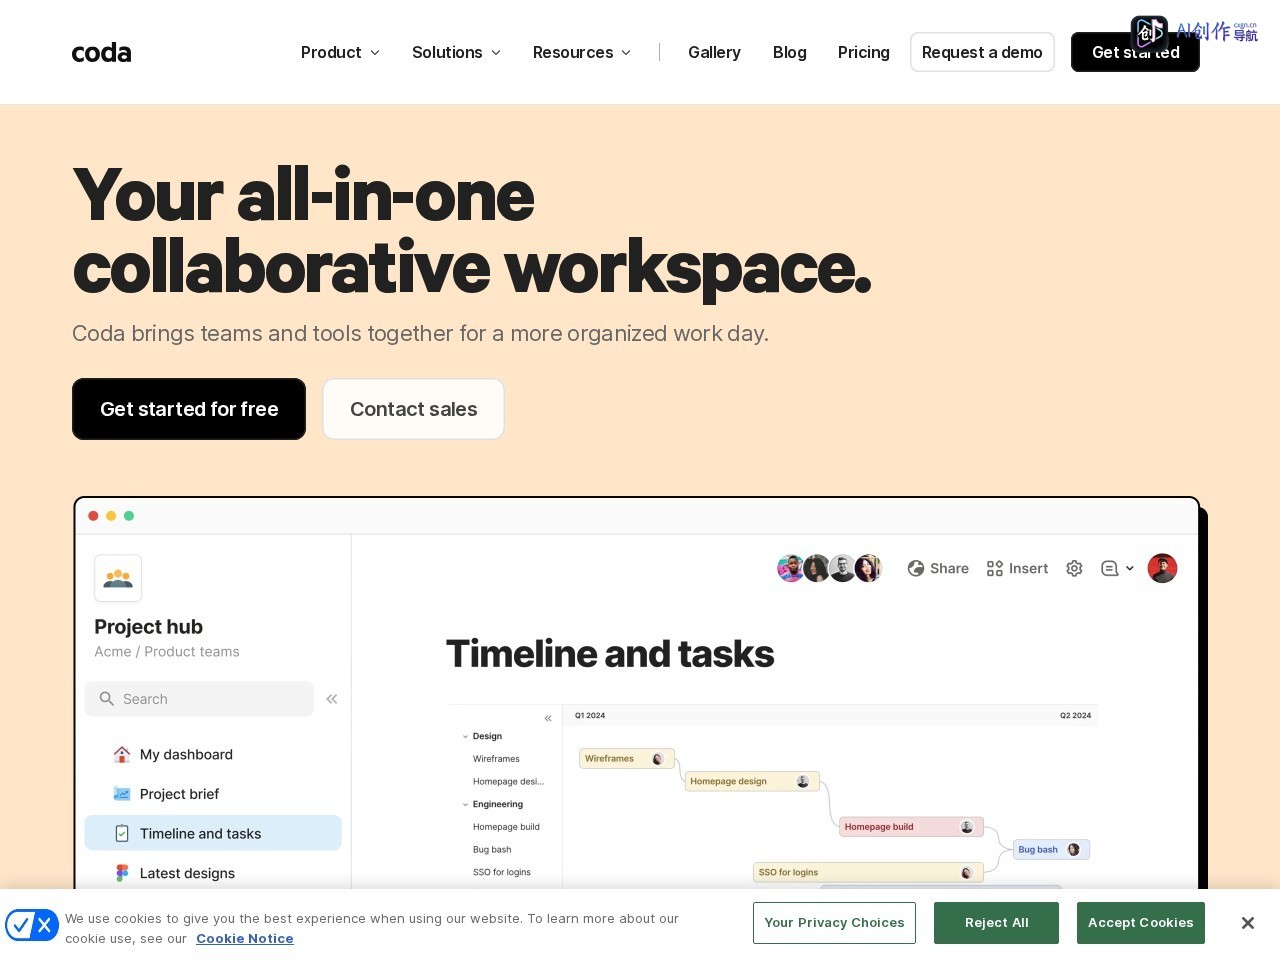Collapse the Engineering group in timeline

(x=465, y=804)
